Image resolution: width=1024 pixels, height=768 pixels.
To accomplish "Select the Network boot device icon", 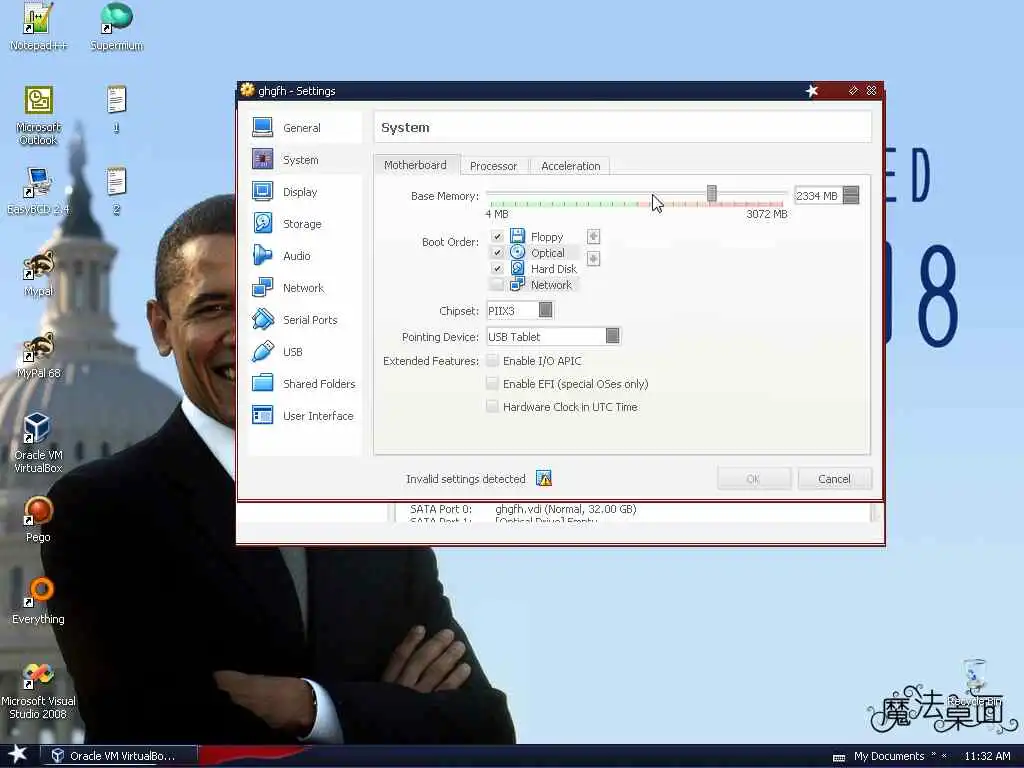I will pyautogui.click(x=517, y=284).
